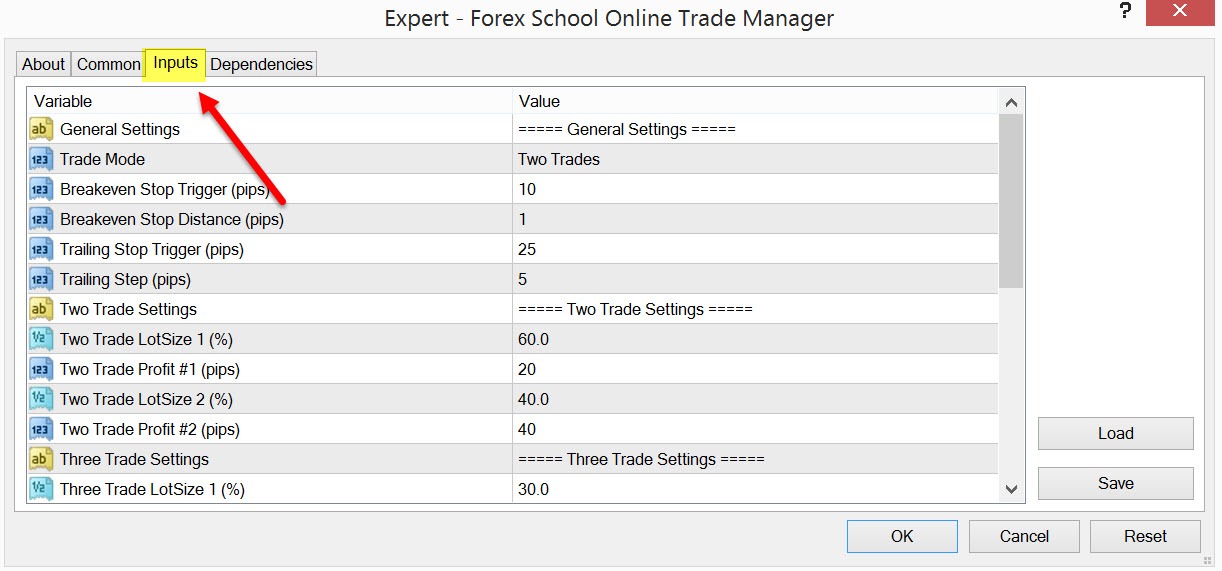The width and height of the screenshot is (1222, 571).
Task: Click the Trailing Stop Trigger row icon
Action: [x=41, y=249]
